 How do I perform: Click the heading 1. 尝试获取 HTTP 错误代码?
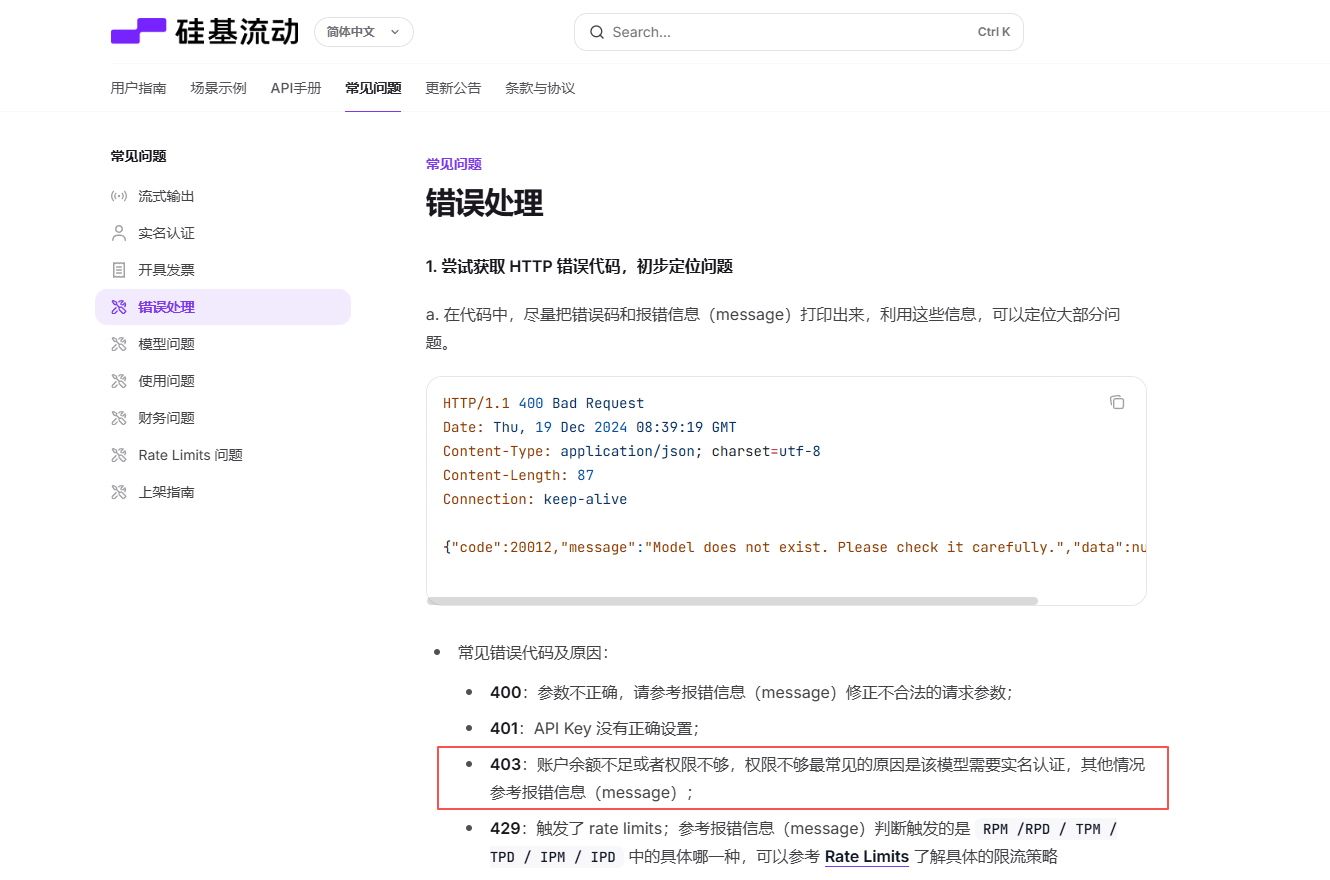click(x=579, y=266)
